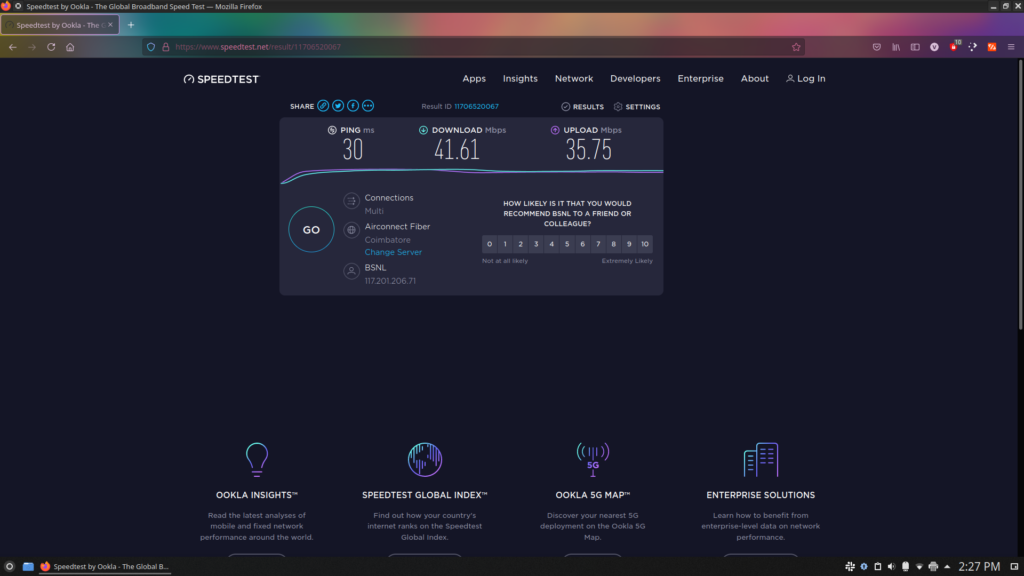The height and width of the screenshot is (576, 1024).
Task: Click the Enterprise Solutions building icon
Action: 761,459
